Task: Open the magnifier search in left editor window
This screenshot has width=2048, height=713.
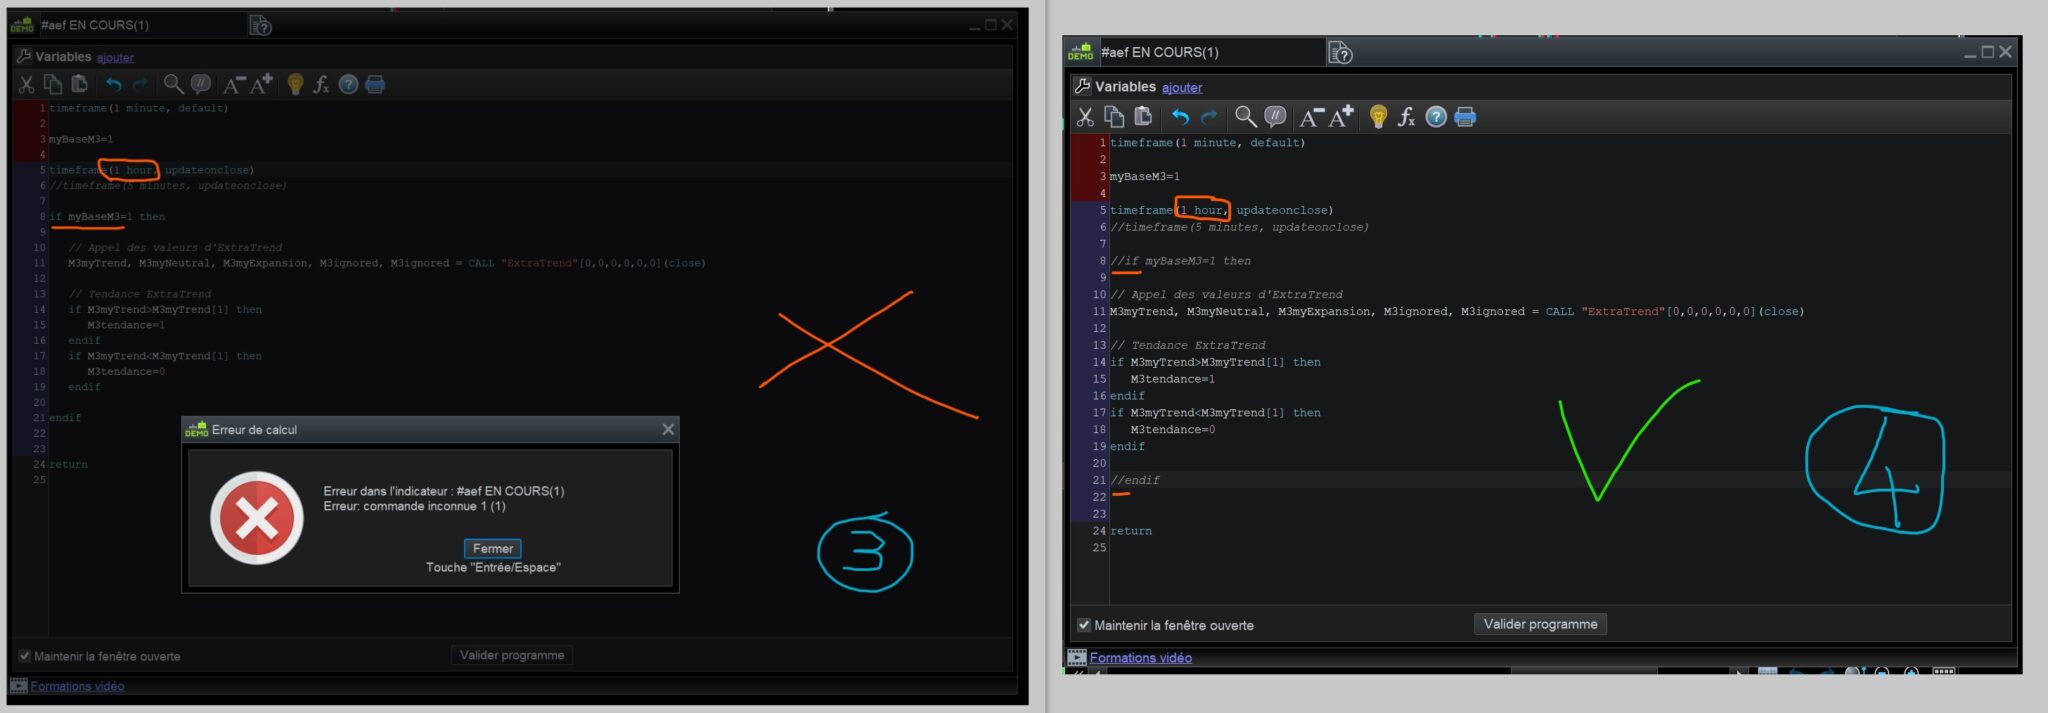Action: click(x=173, y=84)
